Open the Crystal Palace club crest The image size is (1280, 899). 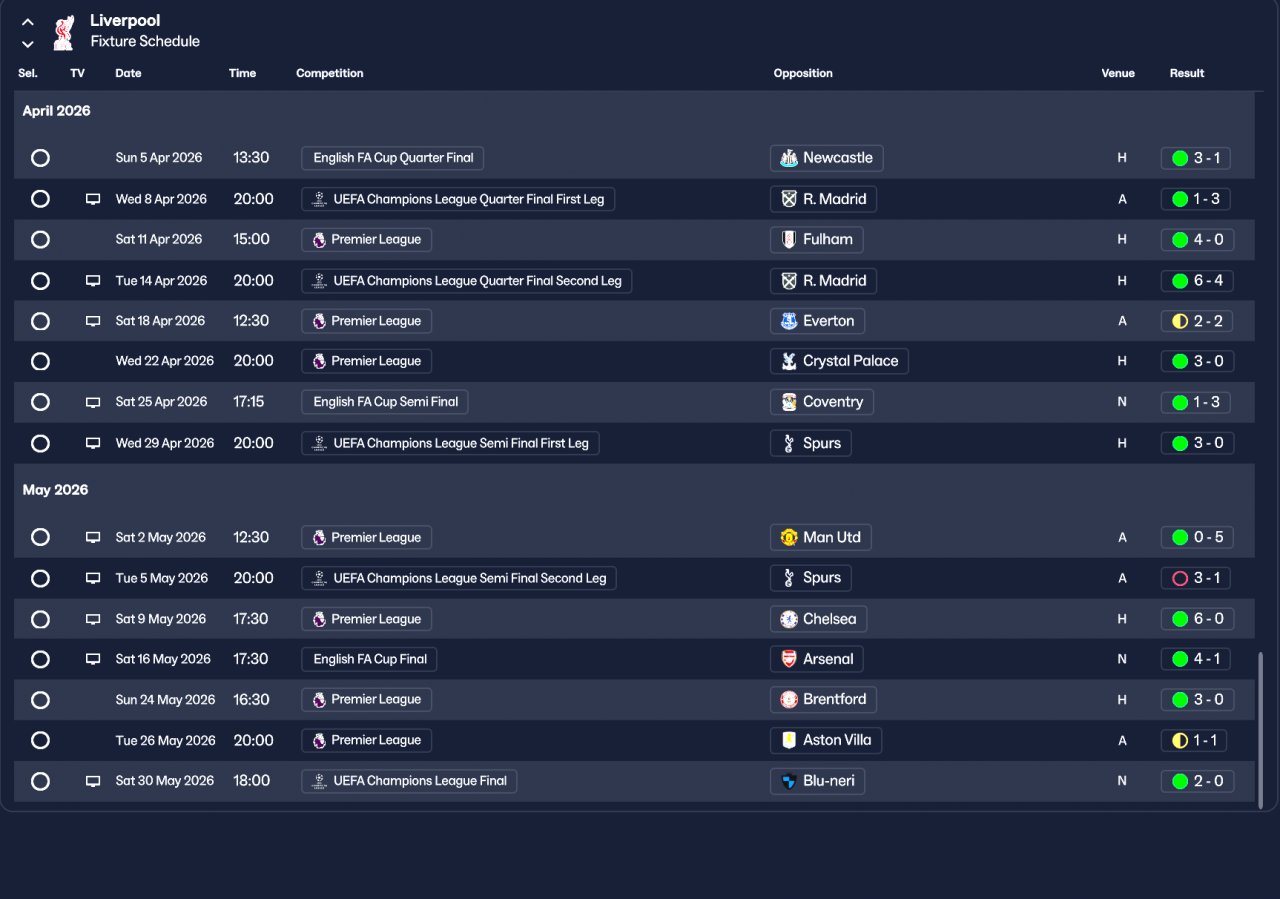point(789,361)
